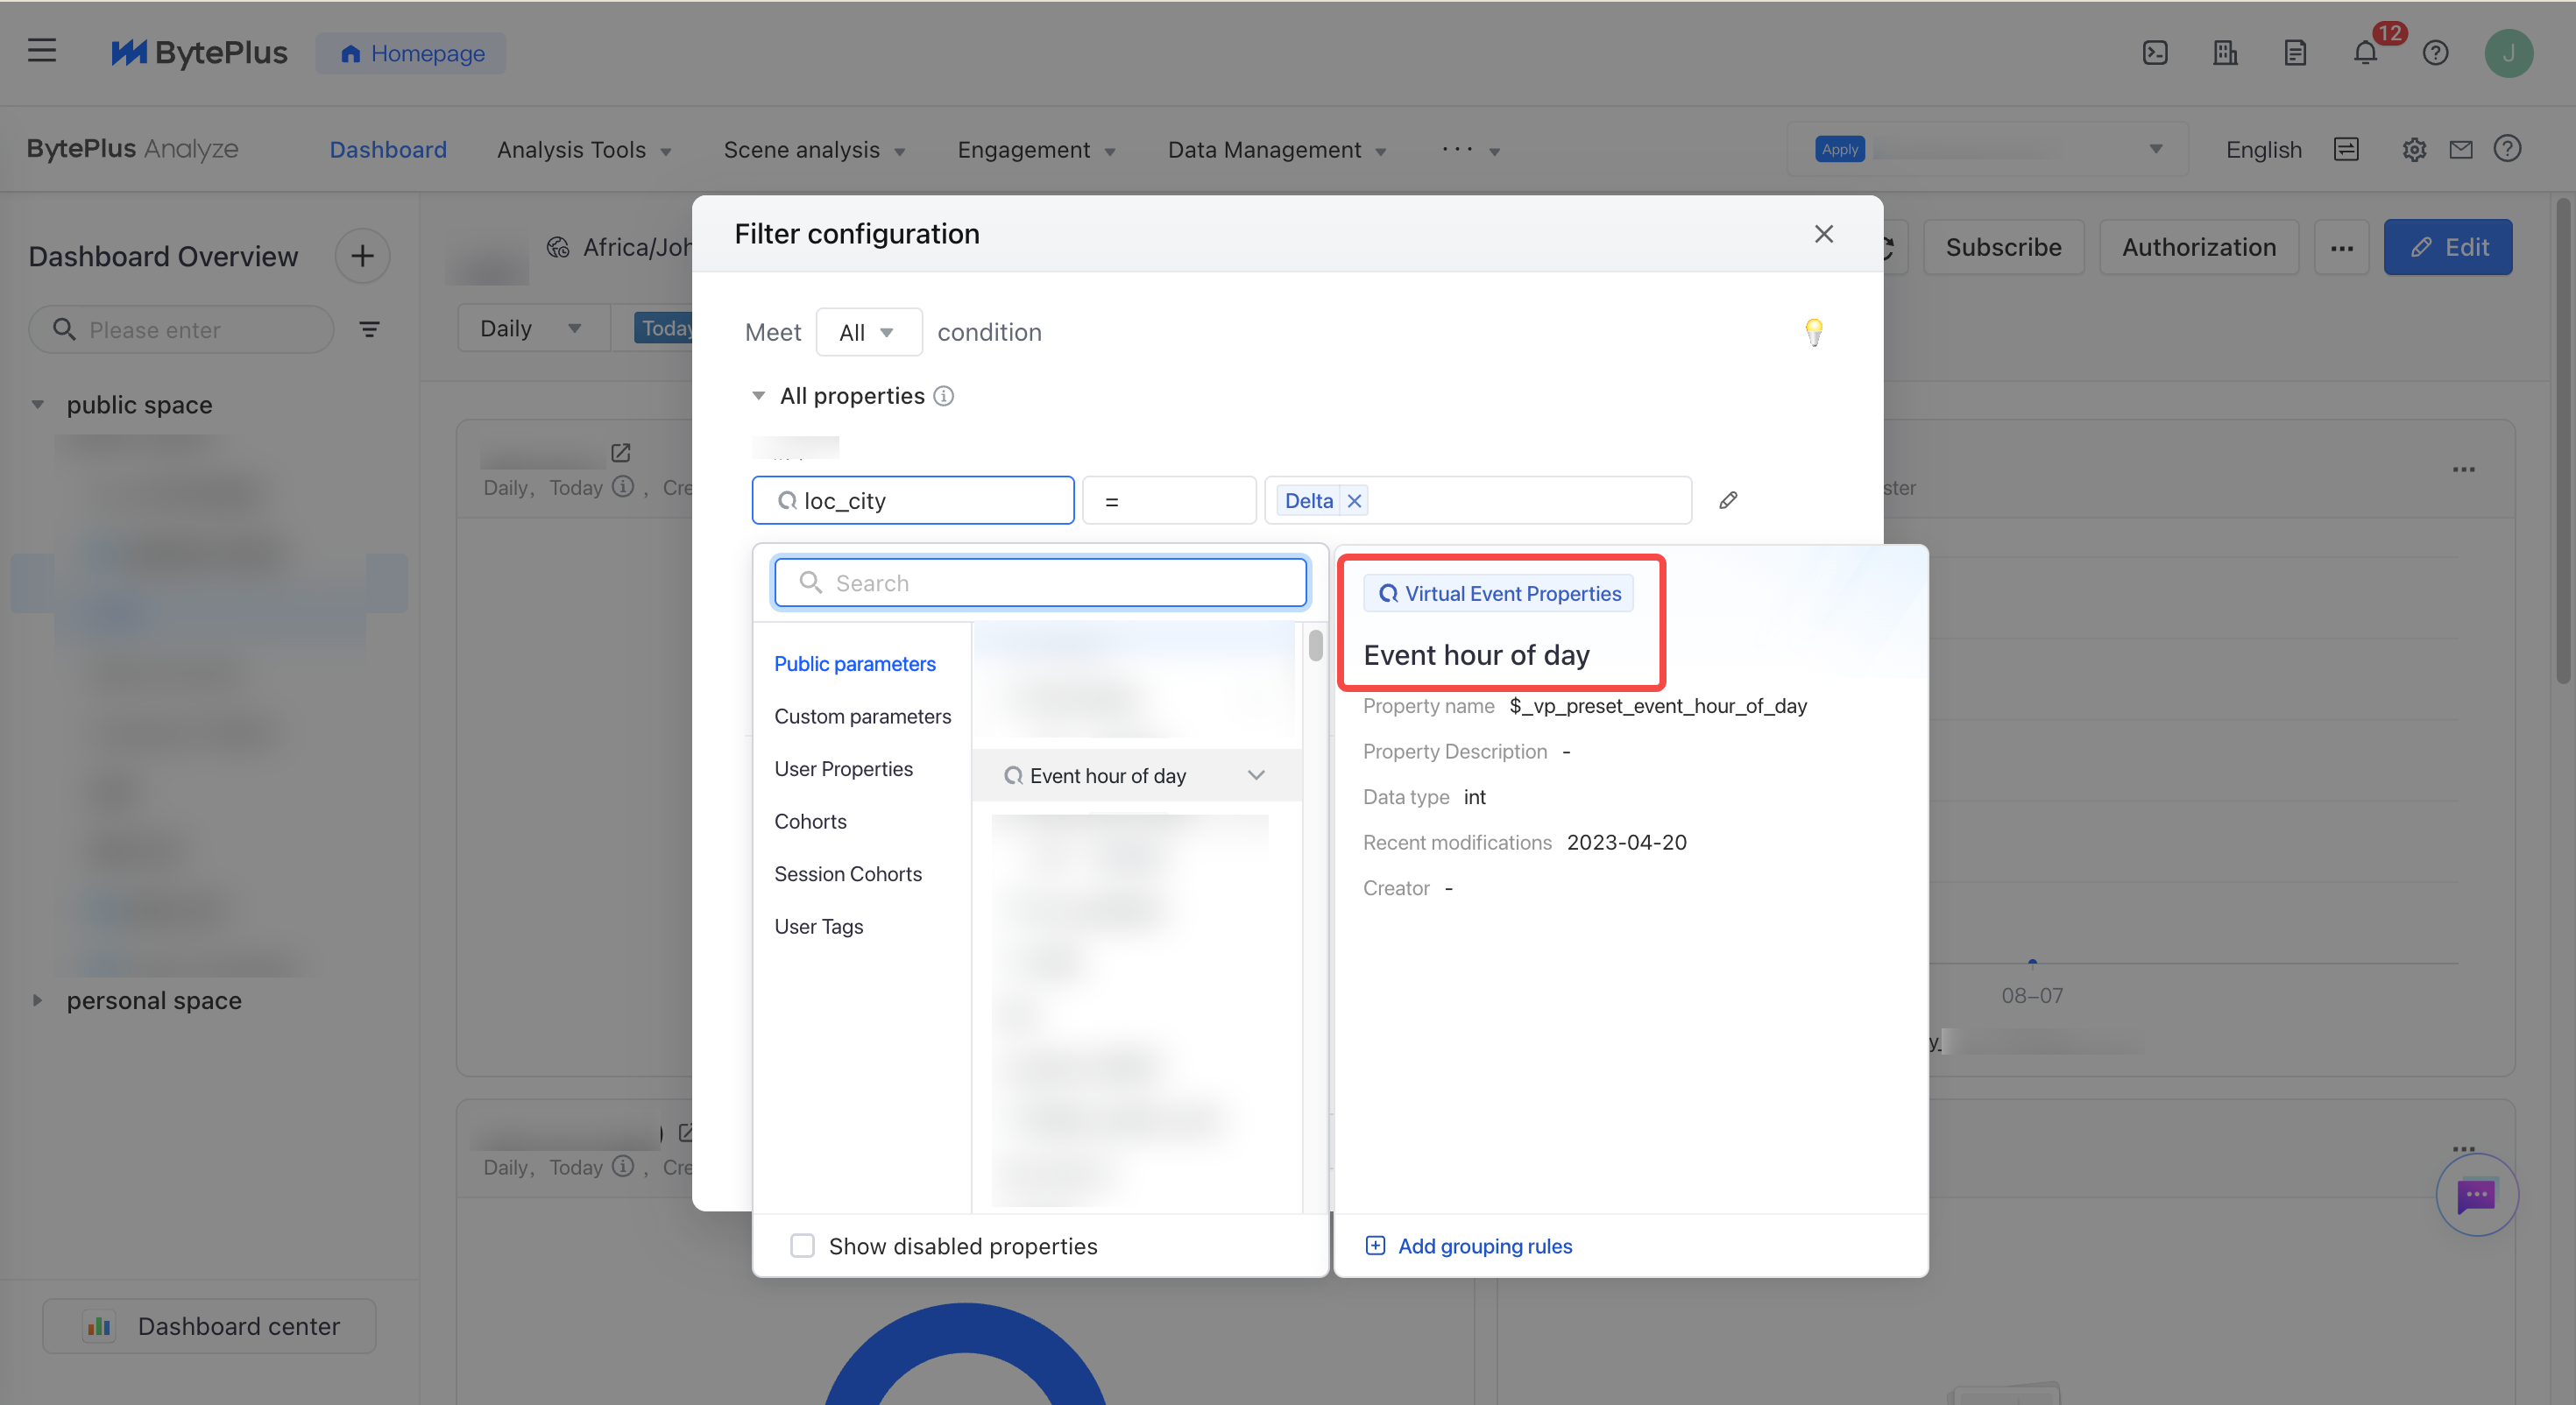Screen dimensions: 2576x1405
Task: Click the All properties info icon
Action: pos(943,396)
